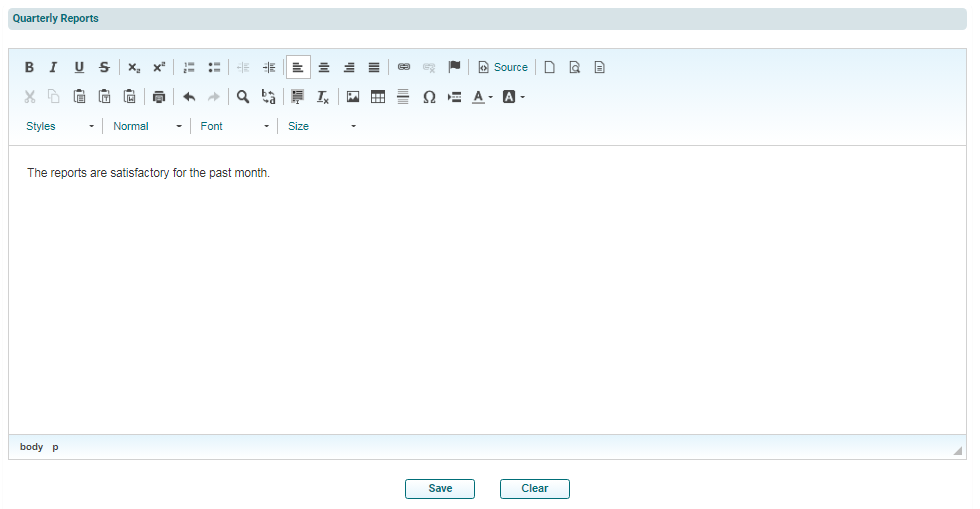
Task: Toggle underline formatting
Action: coord(79,68)
